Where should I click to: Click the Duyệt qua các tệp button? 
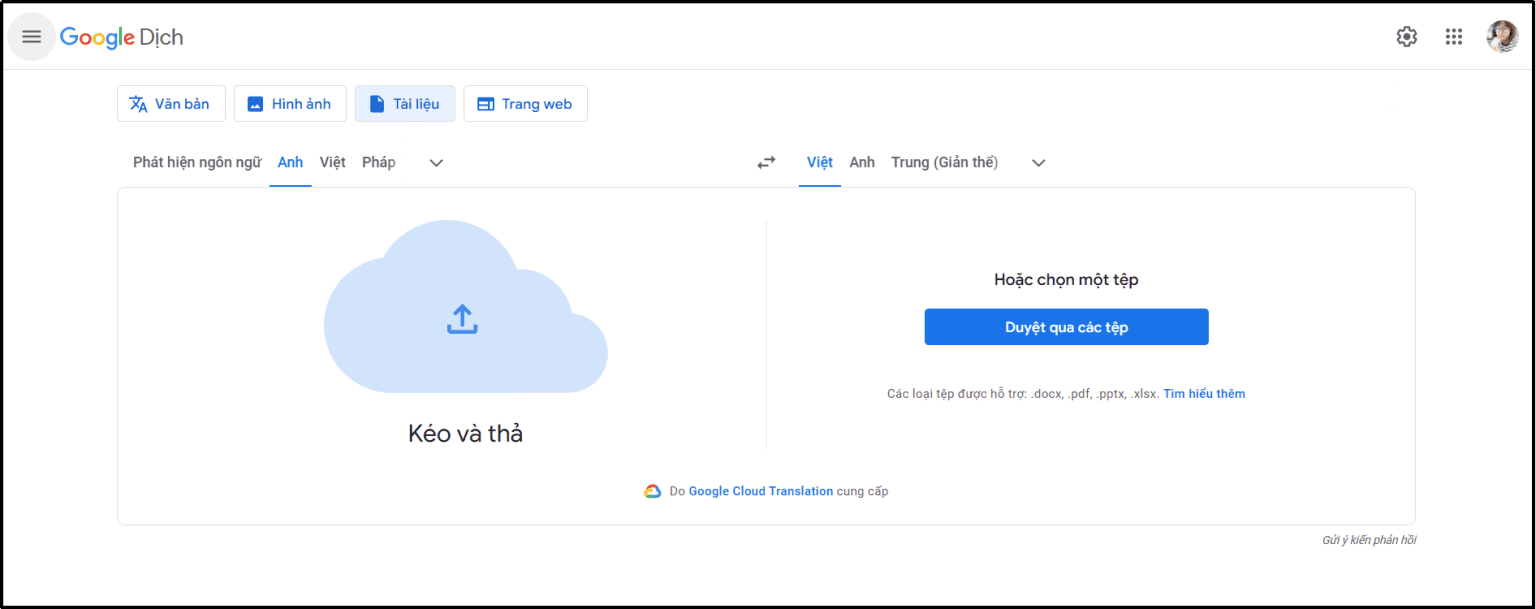[x=1066, y=326]
